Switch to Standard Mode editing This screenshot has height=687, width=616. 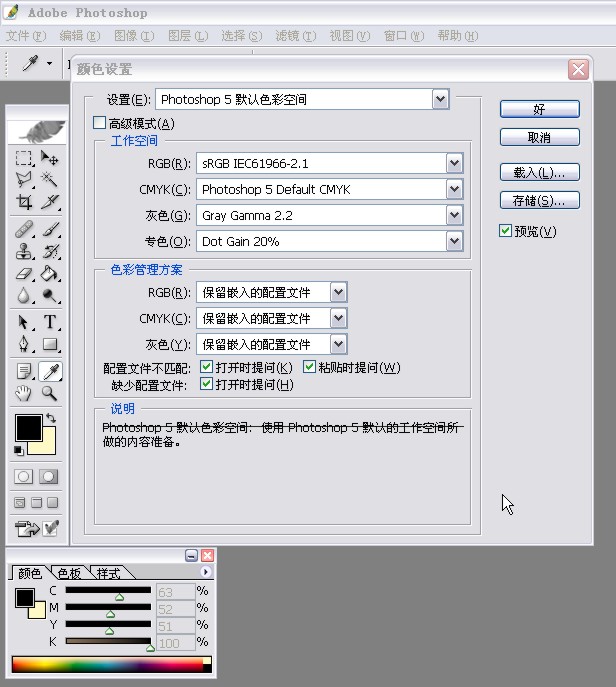pyautogui.click(x=24, y=476)
